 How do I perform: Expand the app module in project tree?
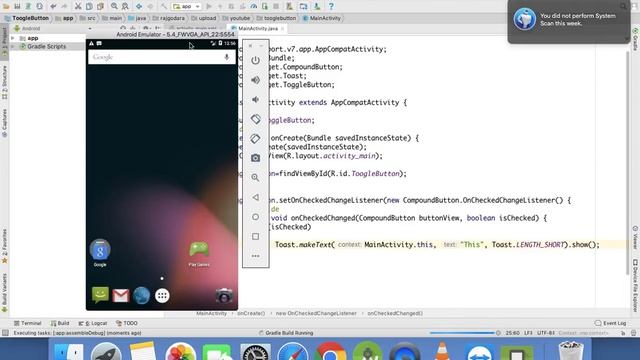pos(13,38)
